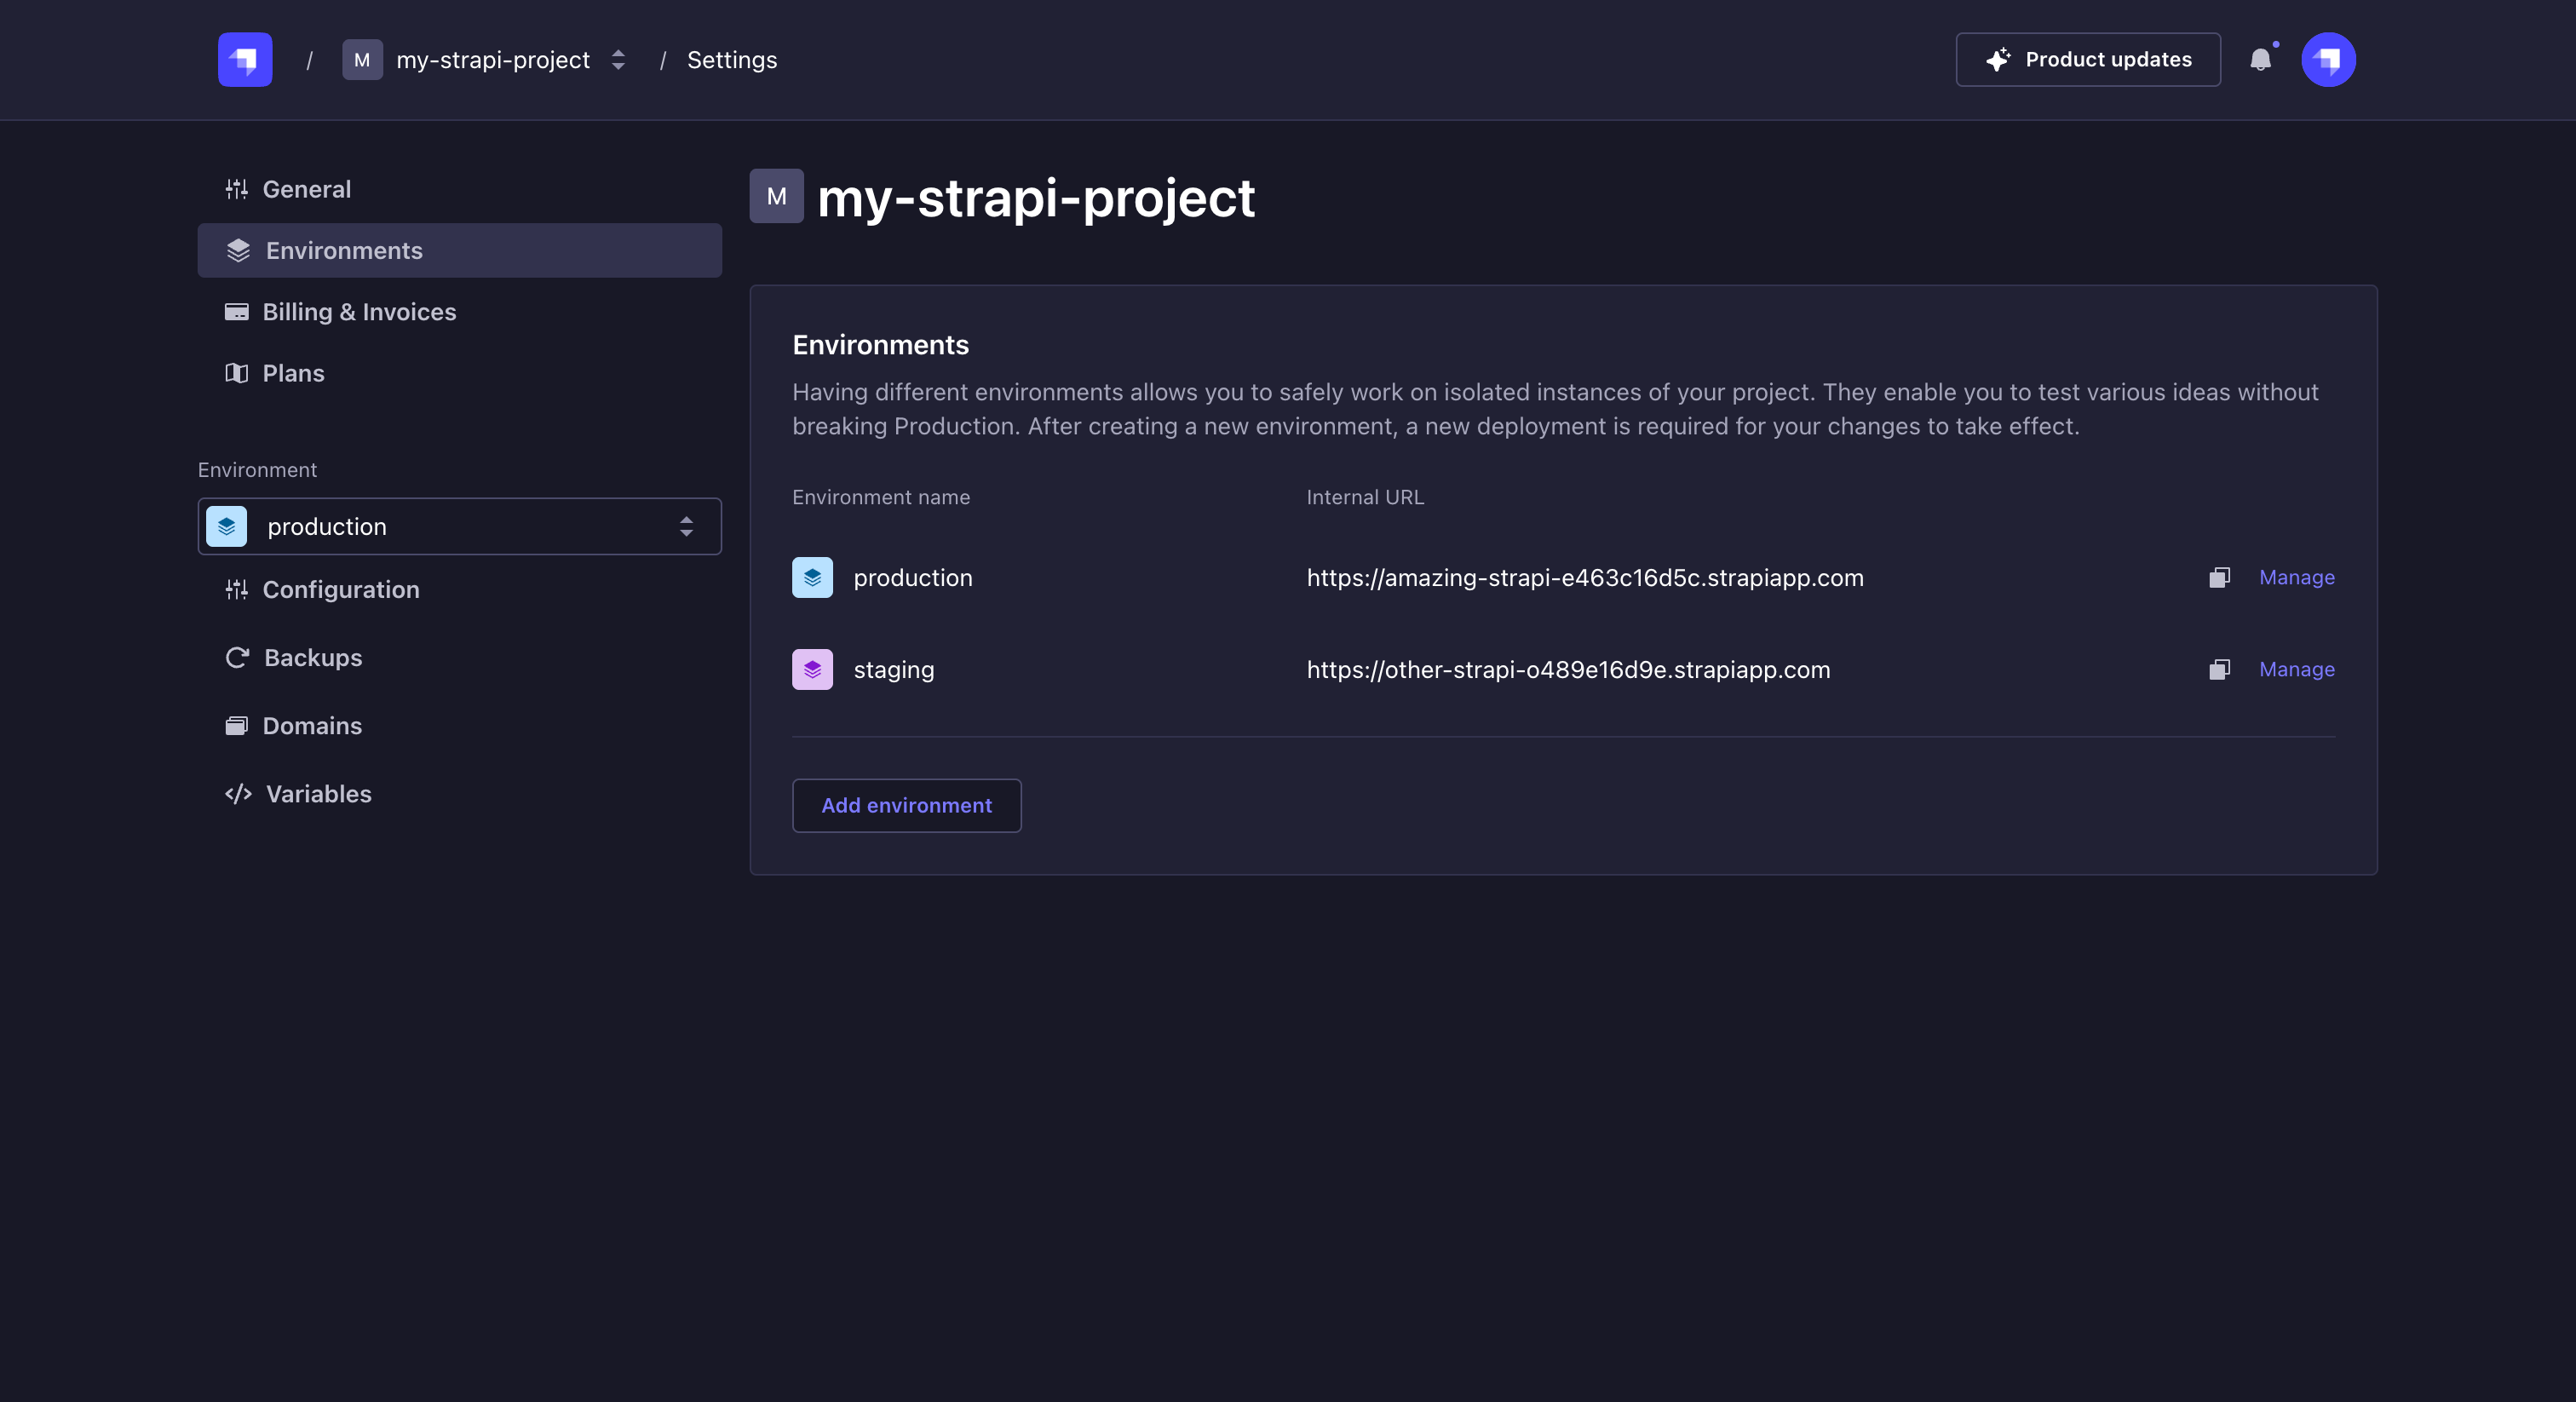Image resolution: width=2576 pixels, height=1402 pixels.
Task: Manage the production environment
Action: [x=2297, y=578]
